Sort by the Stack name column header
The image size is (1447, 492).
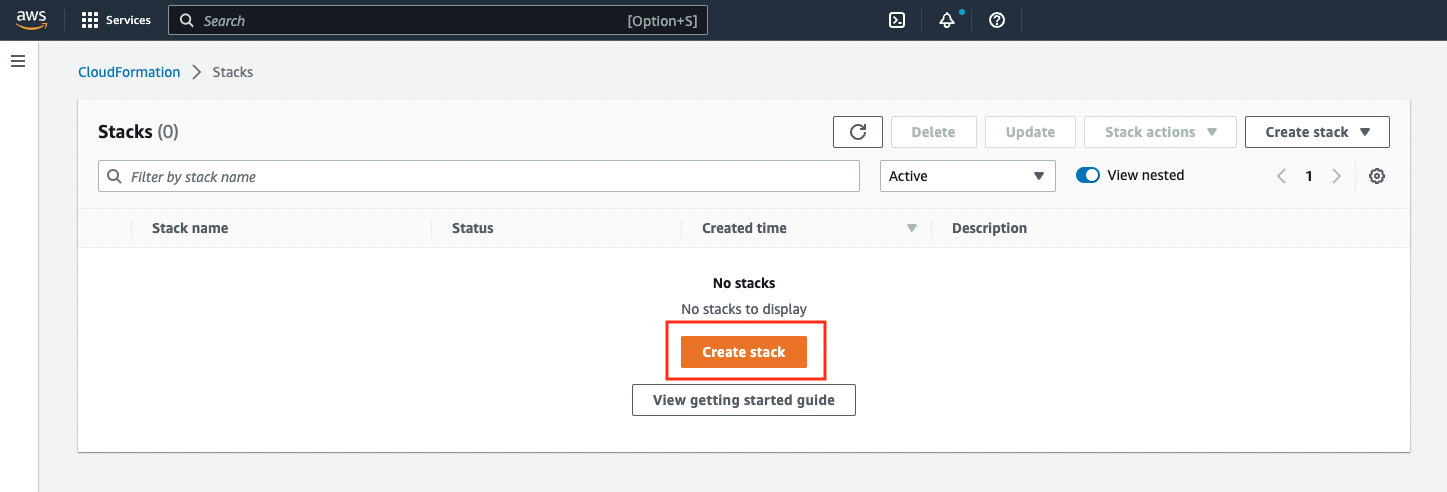coord(190,228)
